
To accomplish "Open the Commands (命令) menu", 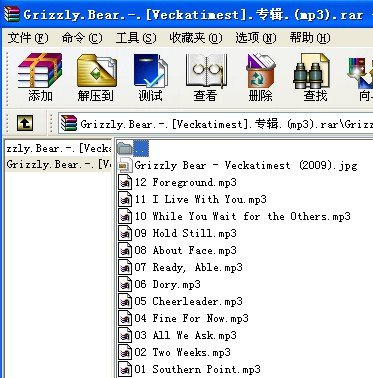I will (x=82, y=38).
